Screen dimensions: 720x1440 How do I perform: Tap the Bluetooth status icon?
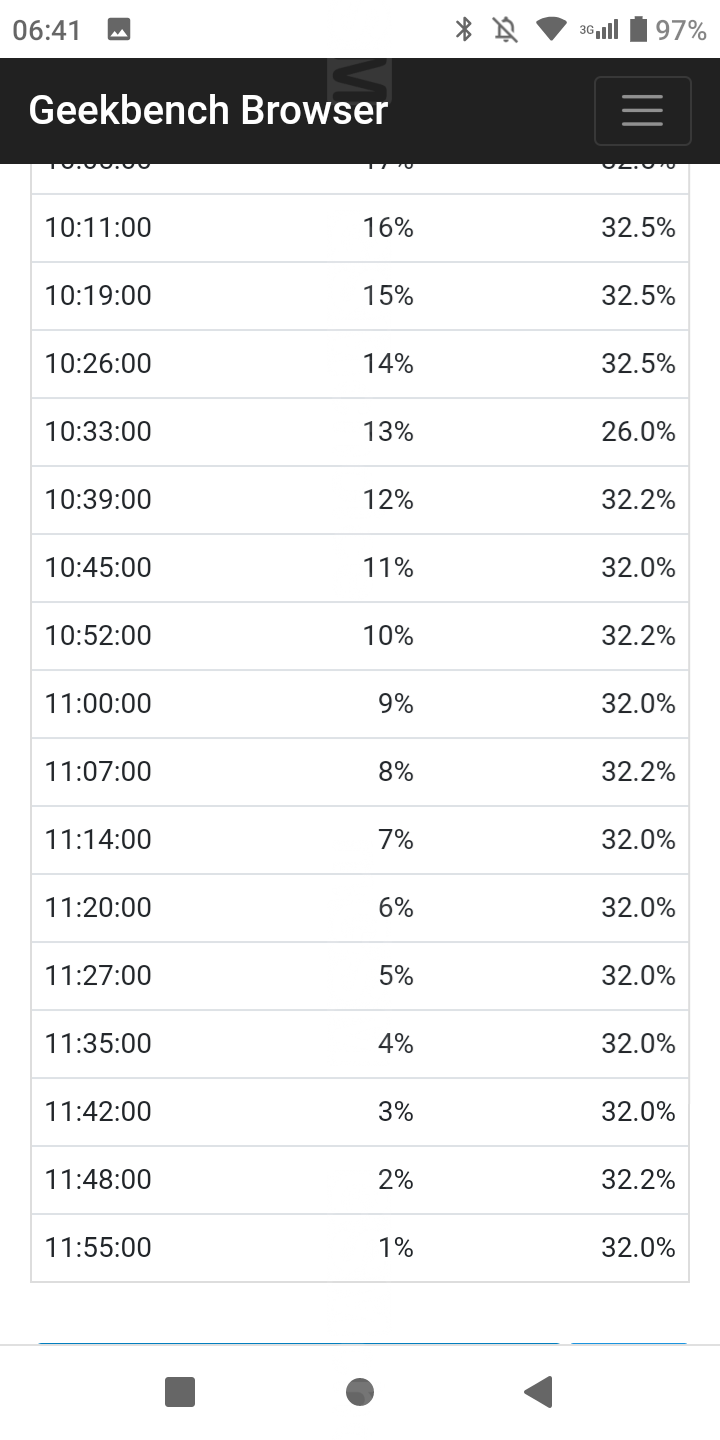click(x=464, y=30)
